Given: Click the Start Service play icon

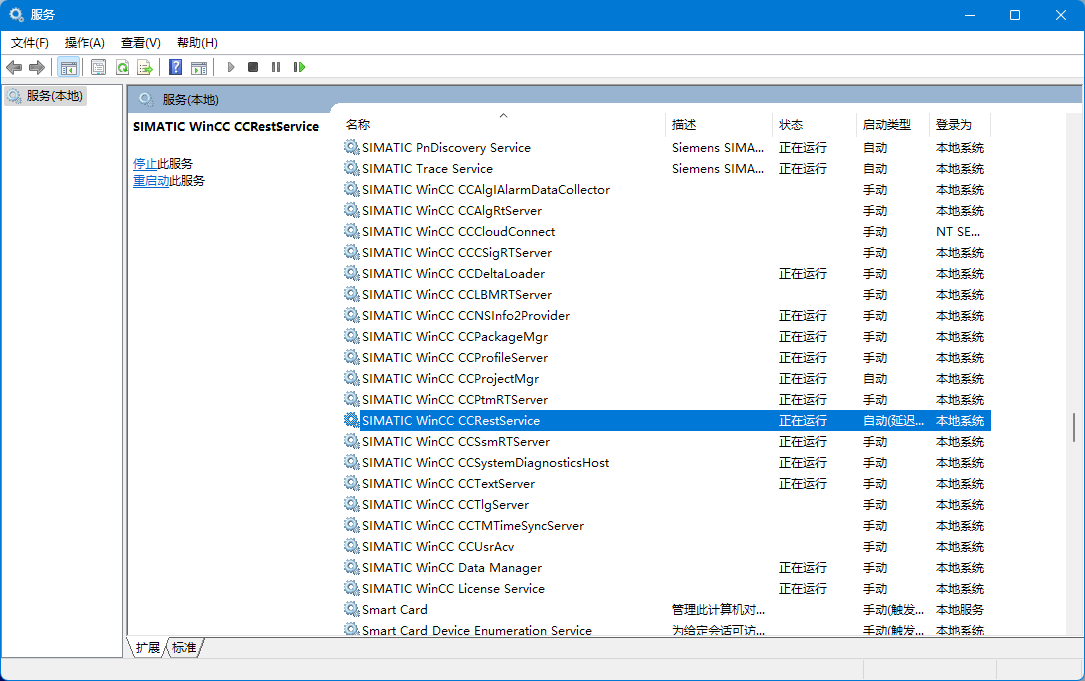Looking at the screenshot, I should pyautogui.click(x=231, y=67).
